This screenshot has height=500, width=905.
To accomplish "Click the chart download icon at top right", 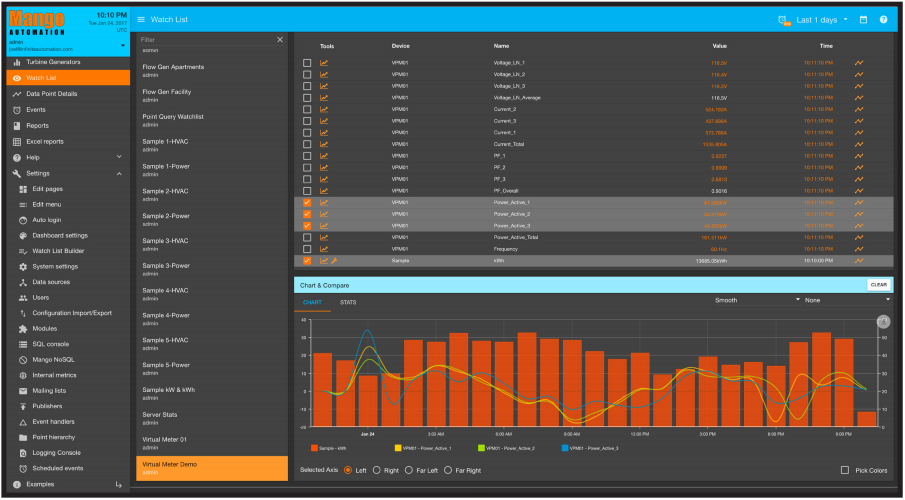I will click(x=883, y=322).
